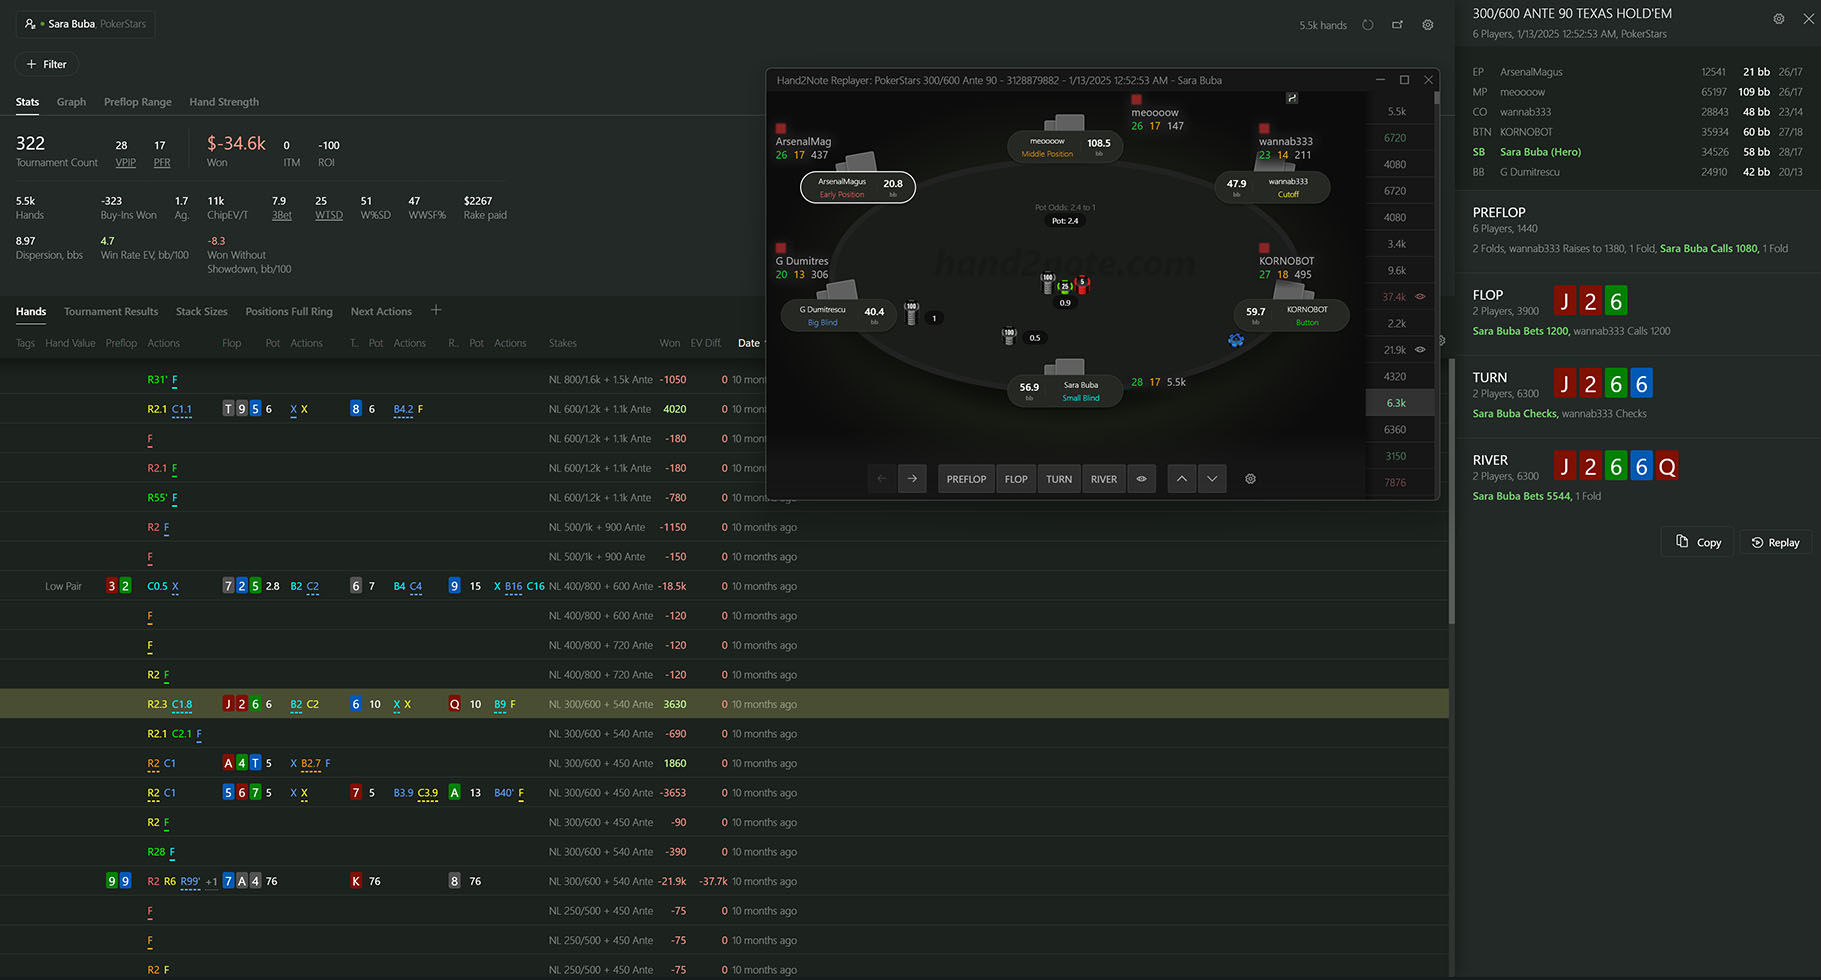1821x980 pixels.
Task: Toggle the eye icon beside the 37.4k pot value
Action: click(x=1421, y=296)
